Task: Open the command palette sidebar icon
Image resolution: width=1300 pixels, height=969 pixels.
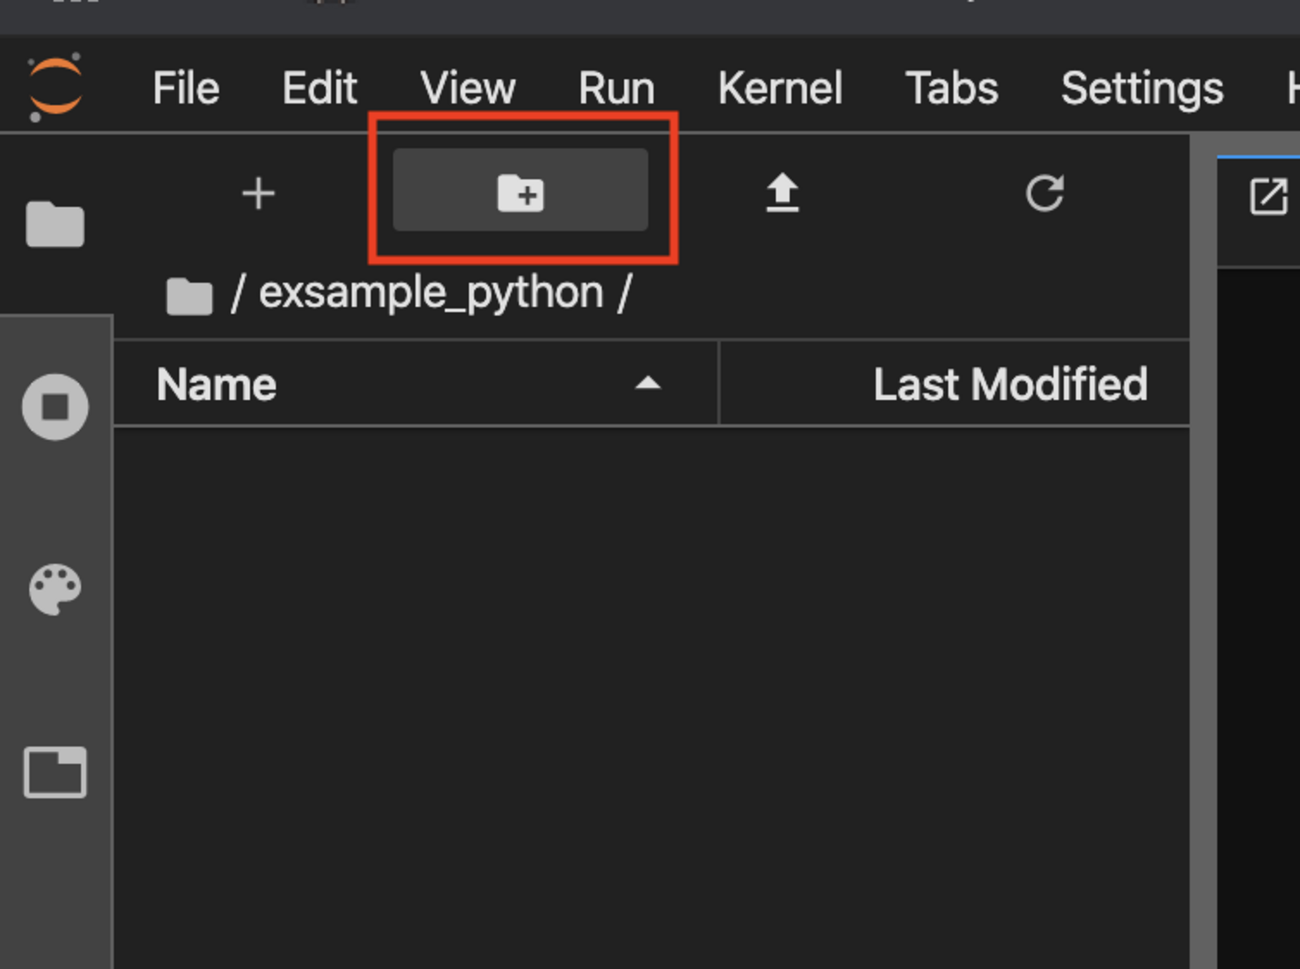Action: (55, 589)
